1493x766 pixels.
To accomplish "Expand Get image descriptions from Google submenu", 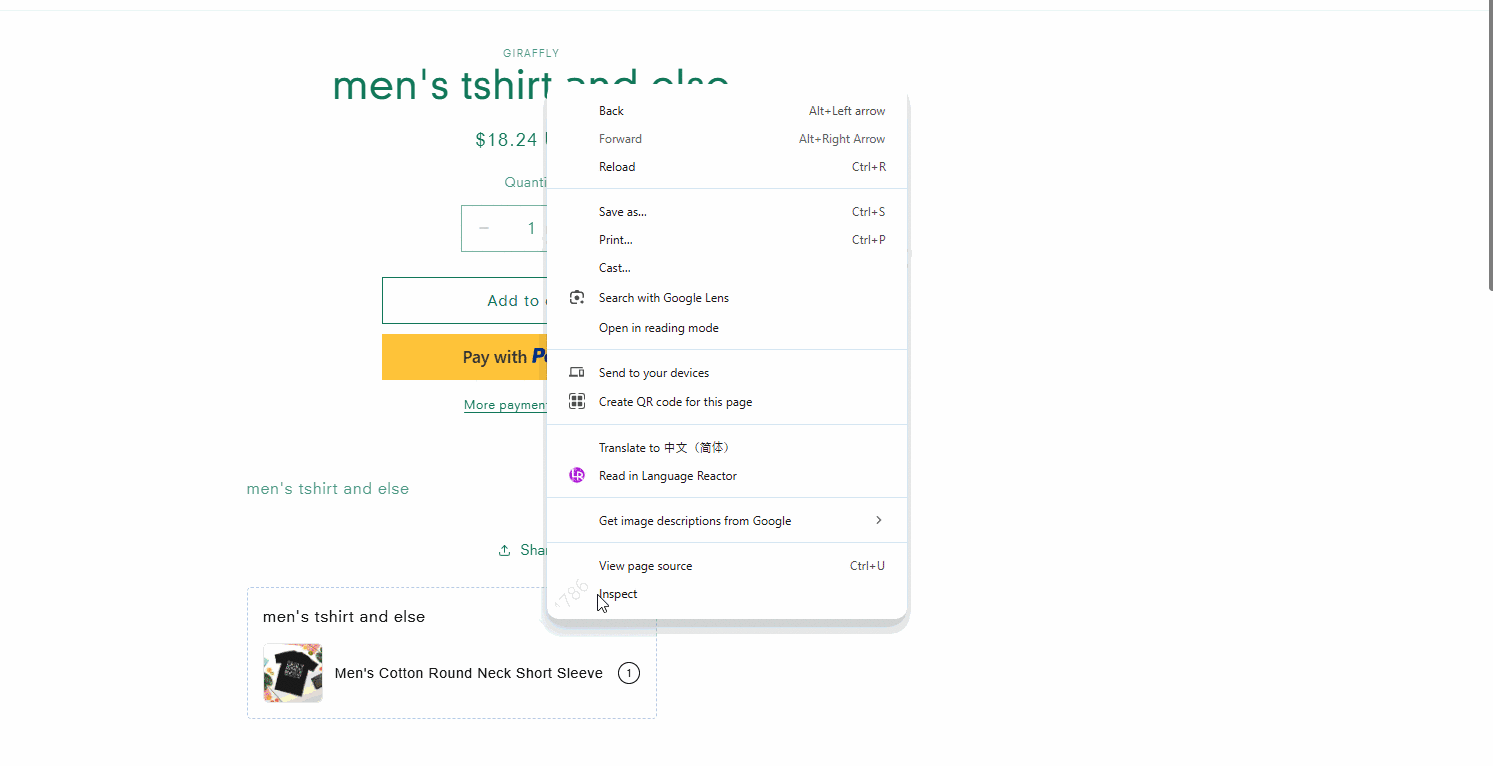I will point(727,520).
